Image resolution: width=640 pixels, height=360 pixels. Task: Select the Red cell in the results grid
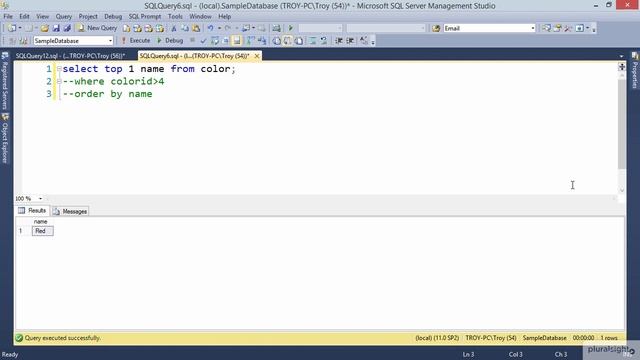click(42, 231)
